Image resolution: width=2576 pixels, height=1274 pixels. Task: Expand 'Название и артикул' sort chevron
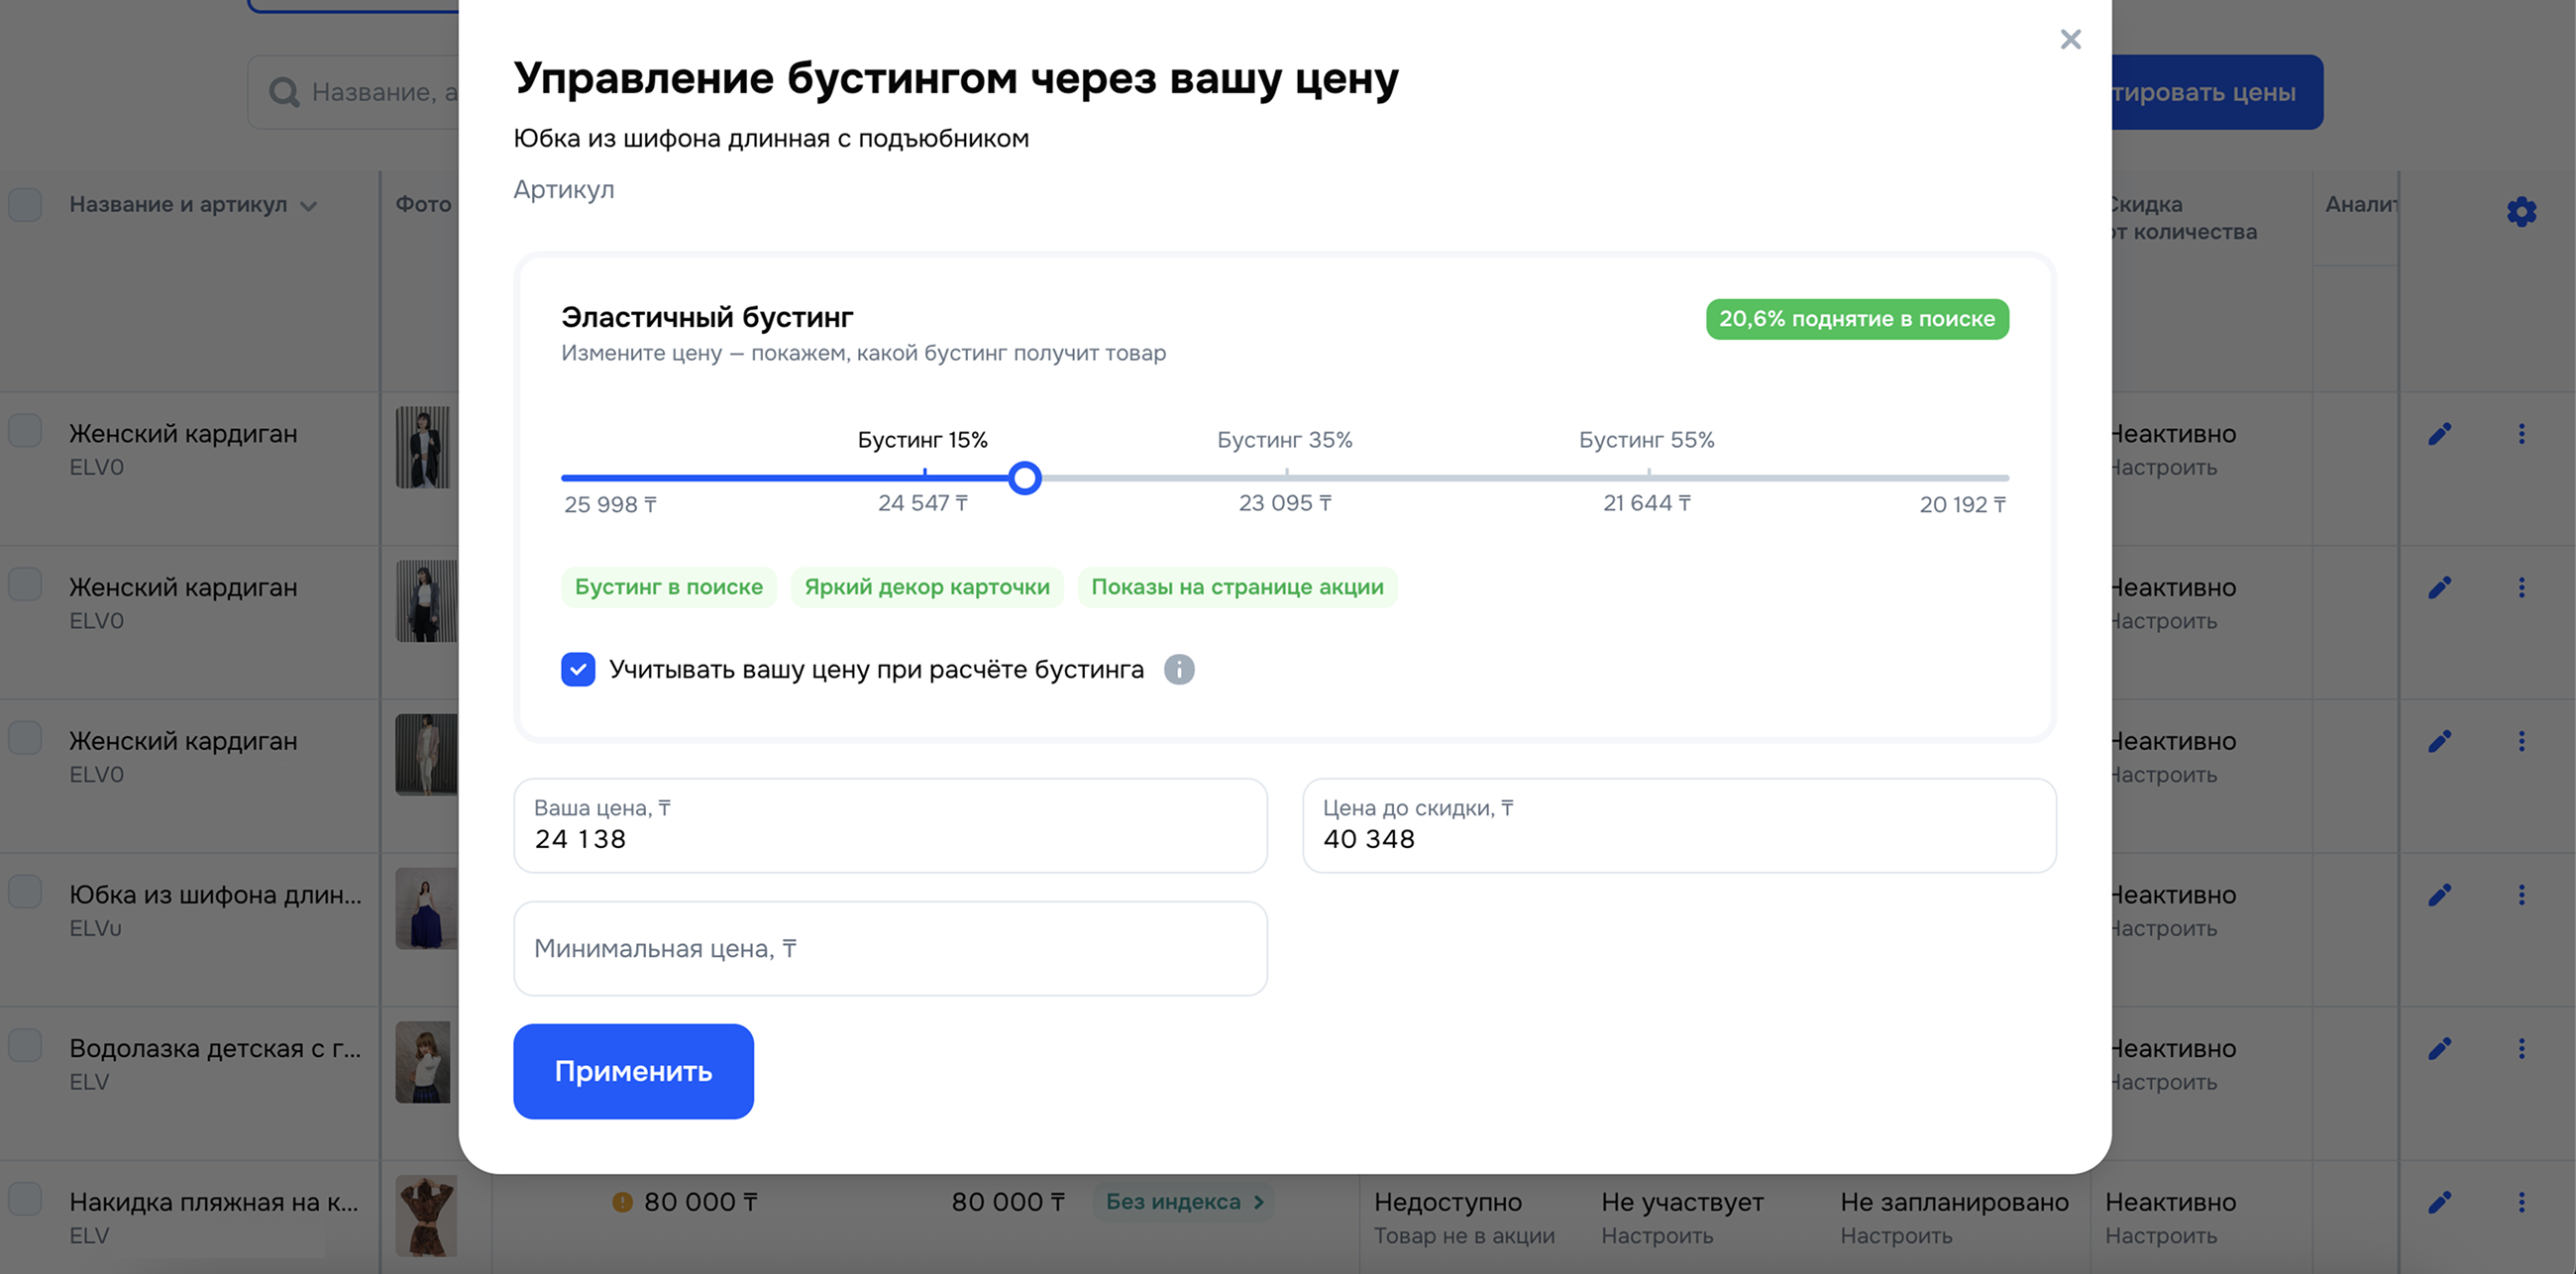coord(309,206)
